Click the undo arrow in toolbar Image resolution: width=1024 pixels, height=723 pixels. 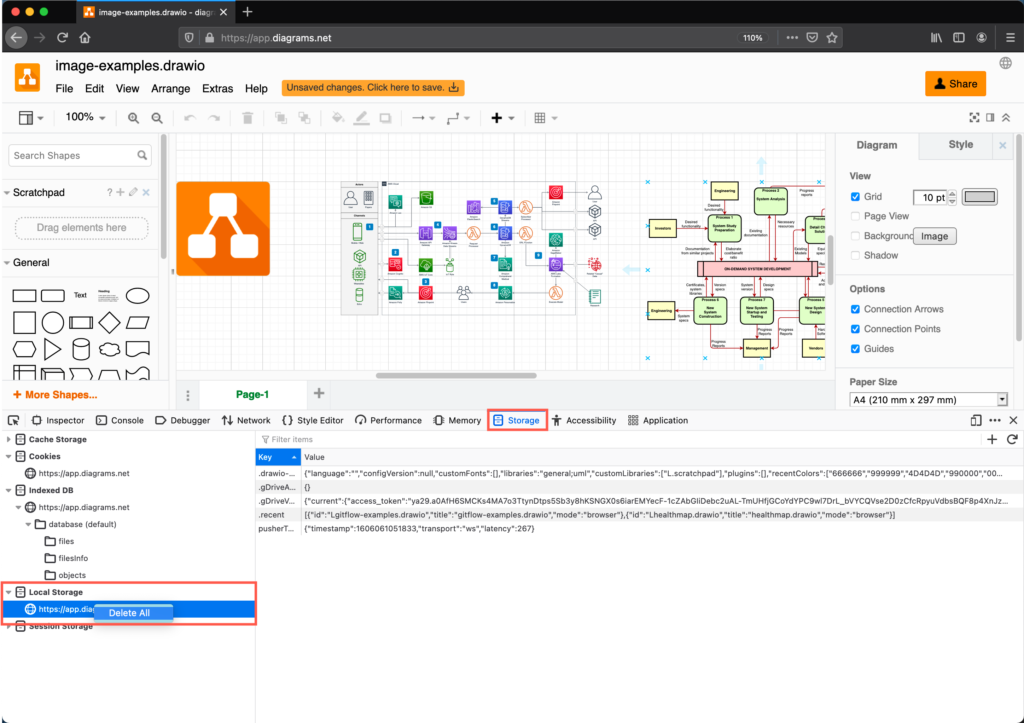[190, 118]
